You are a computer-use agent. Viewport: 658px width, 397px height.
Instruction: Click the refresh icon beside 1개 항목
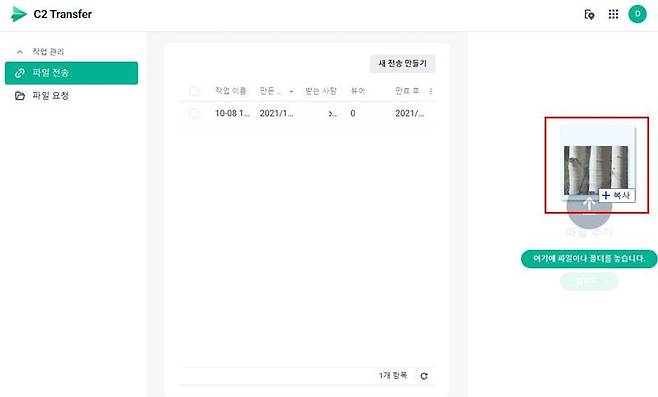tap(424, 376)
